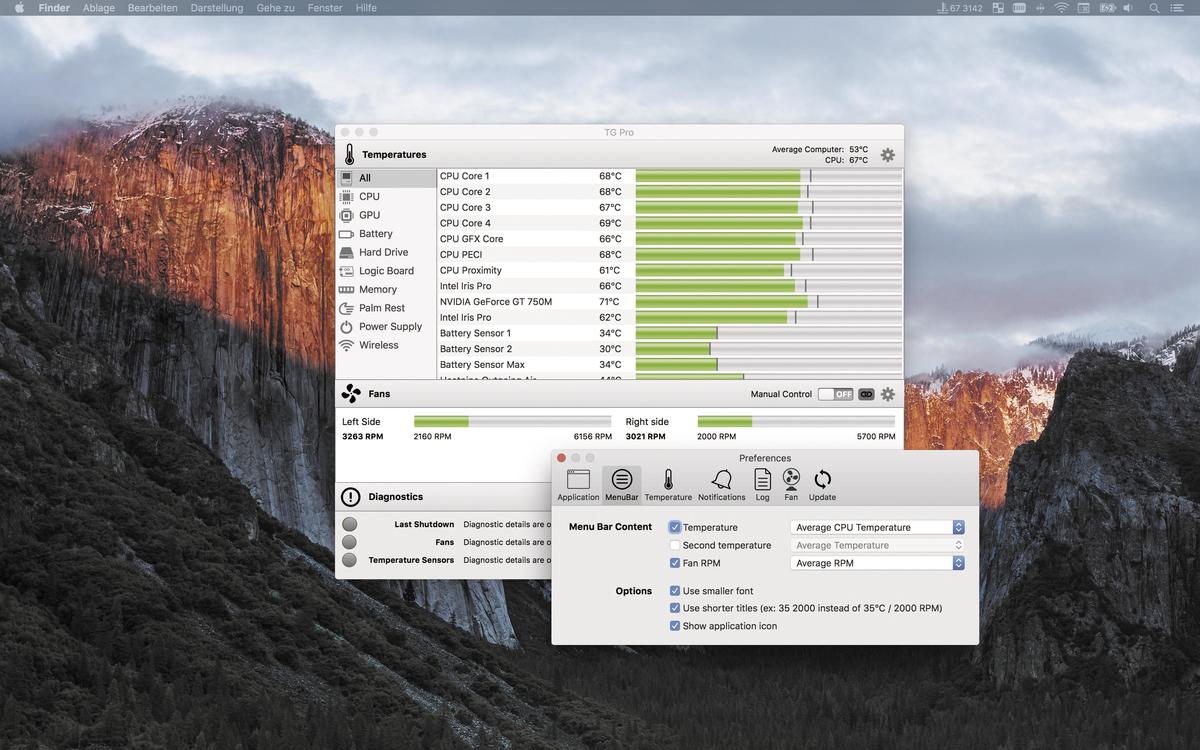Open the Wi-Fi menu bar icon
This screenshot has height=750, width=1200.
click(x=1061, y=8)
